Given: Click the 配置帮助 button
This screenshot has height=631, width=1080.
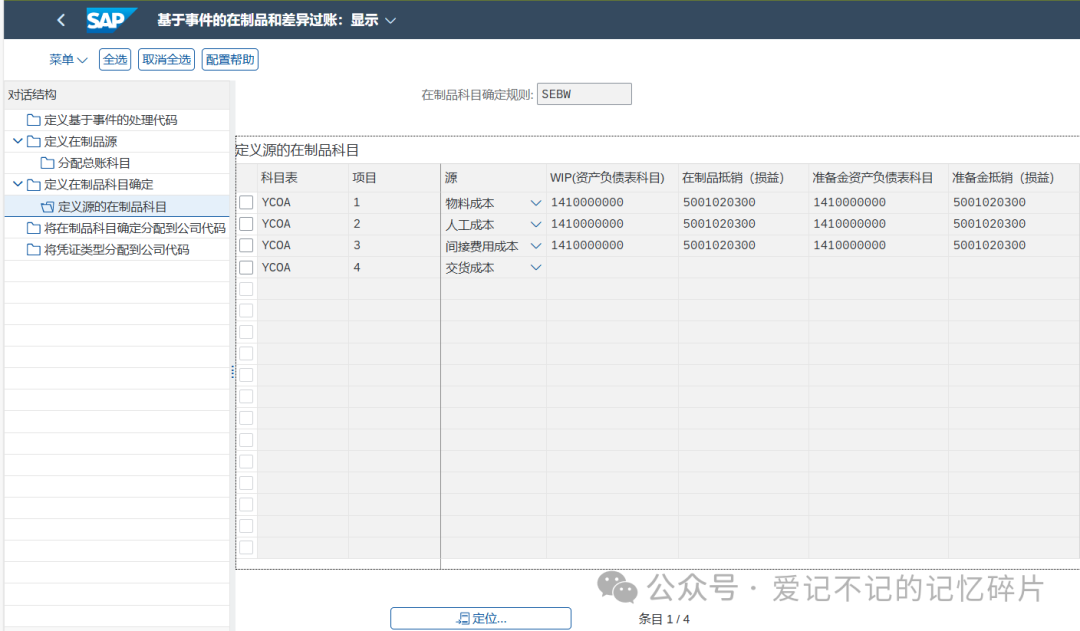Looking at the screenshot, I should point(230,60).
